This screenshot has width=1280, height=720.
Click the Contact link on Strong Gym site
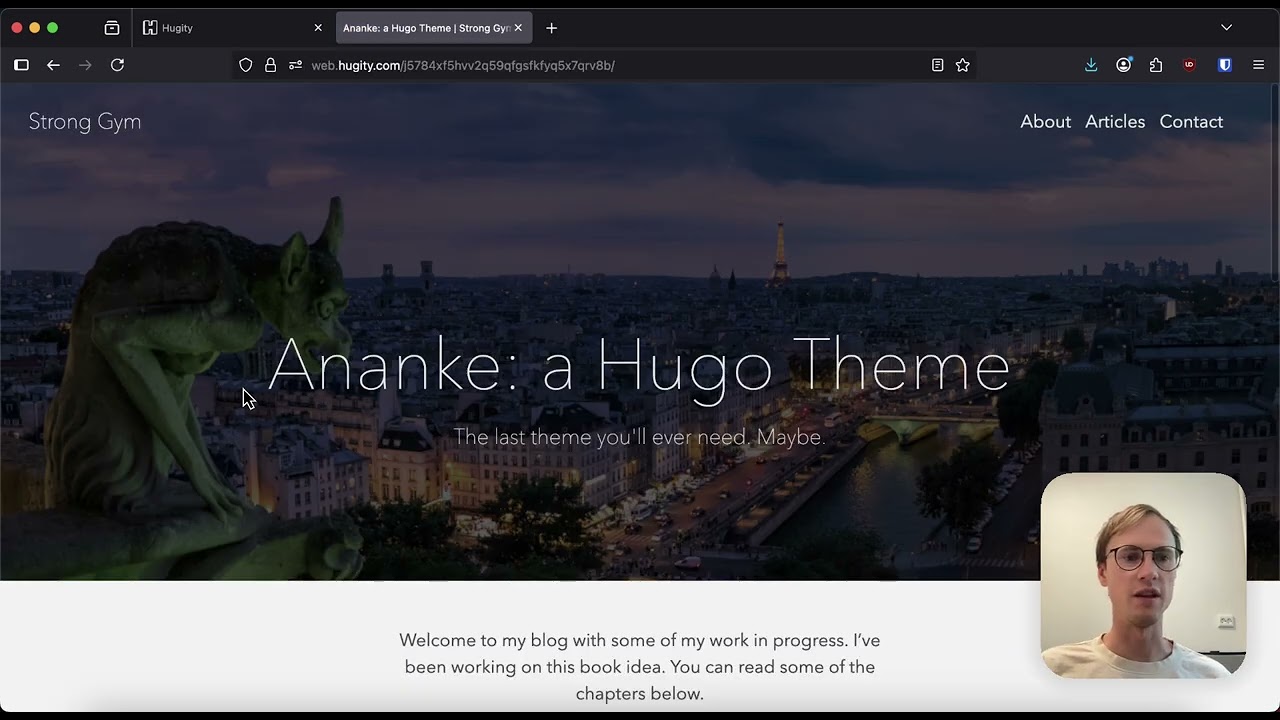point(1191,121)
